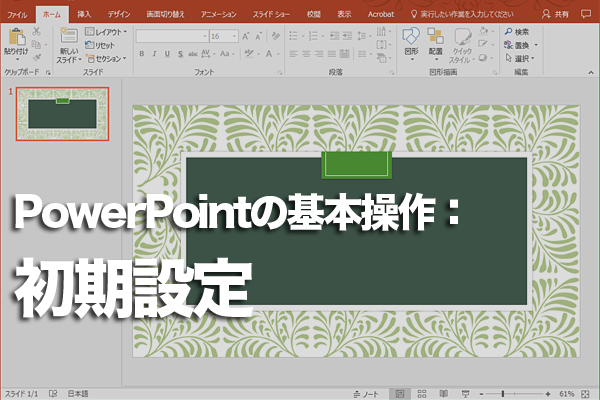Open the font size 16 dropdown
600x400 pixels.
235,36
